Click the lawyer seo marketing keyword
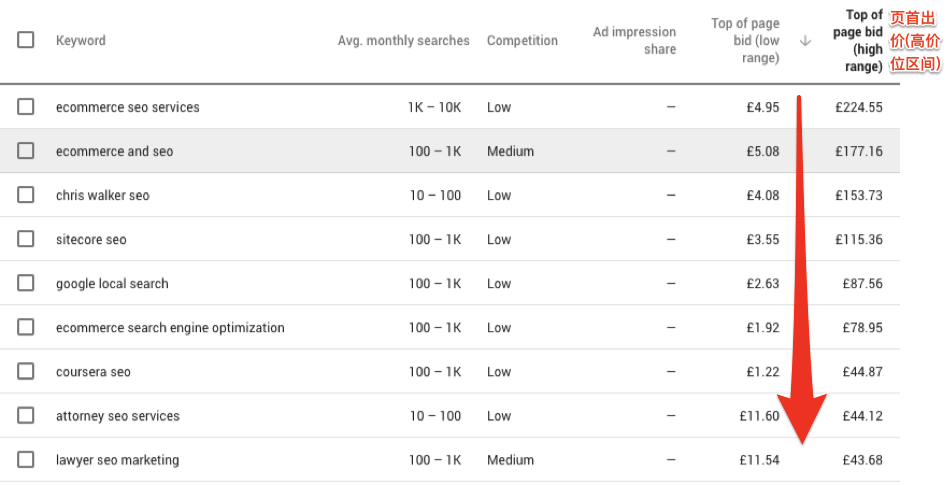 tap(117, 460)
